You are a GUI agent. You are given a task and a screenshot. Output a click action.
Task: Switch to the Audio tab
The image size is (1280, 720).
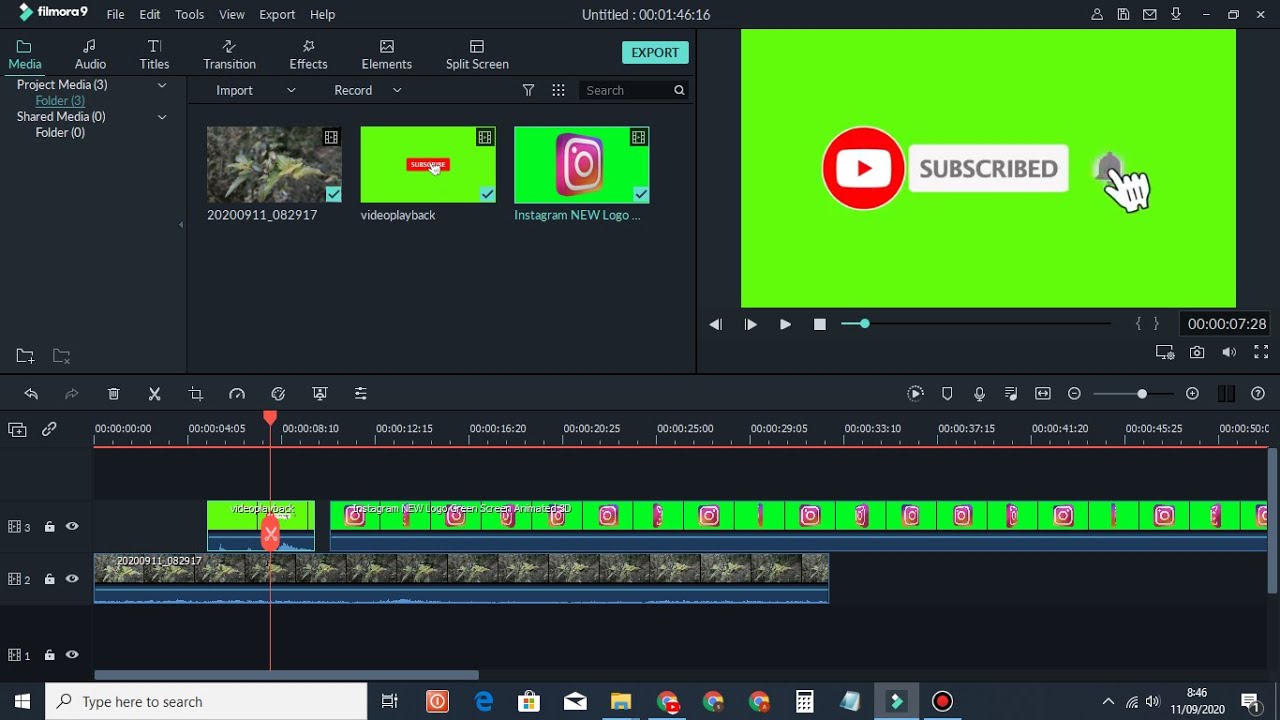tap(90, 54)
